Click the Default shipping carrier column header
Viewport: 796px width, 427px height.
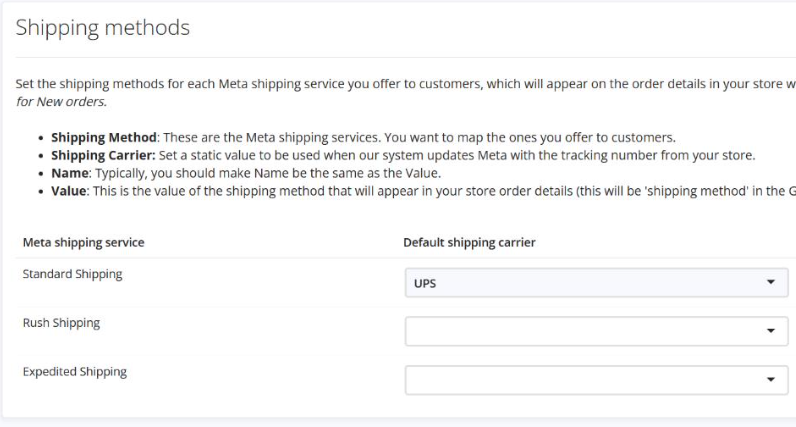[469, 241]
